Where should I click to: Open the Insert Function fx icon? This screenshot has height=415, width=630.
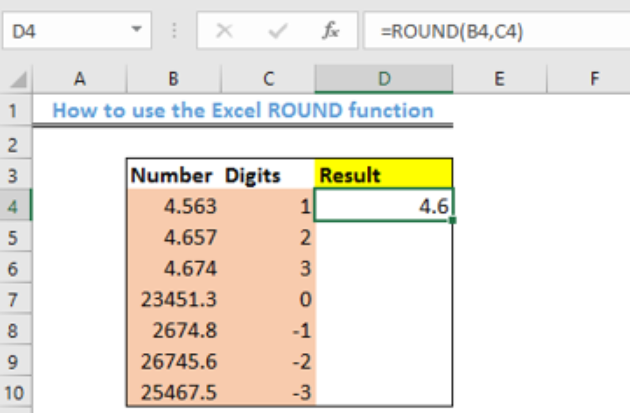point(331,31)
